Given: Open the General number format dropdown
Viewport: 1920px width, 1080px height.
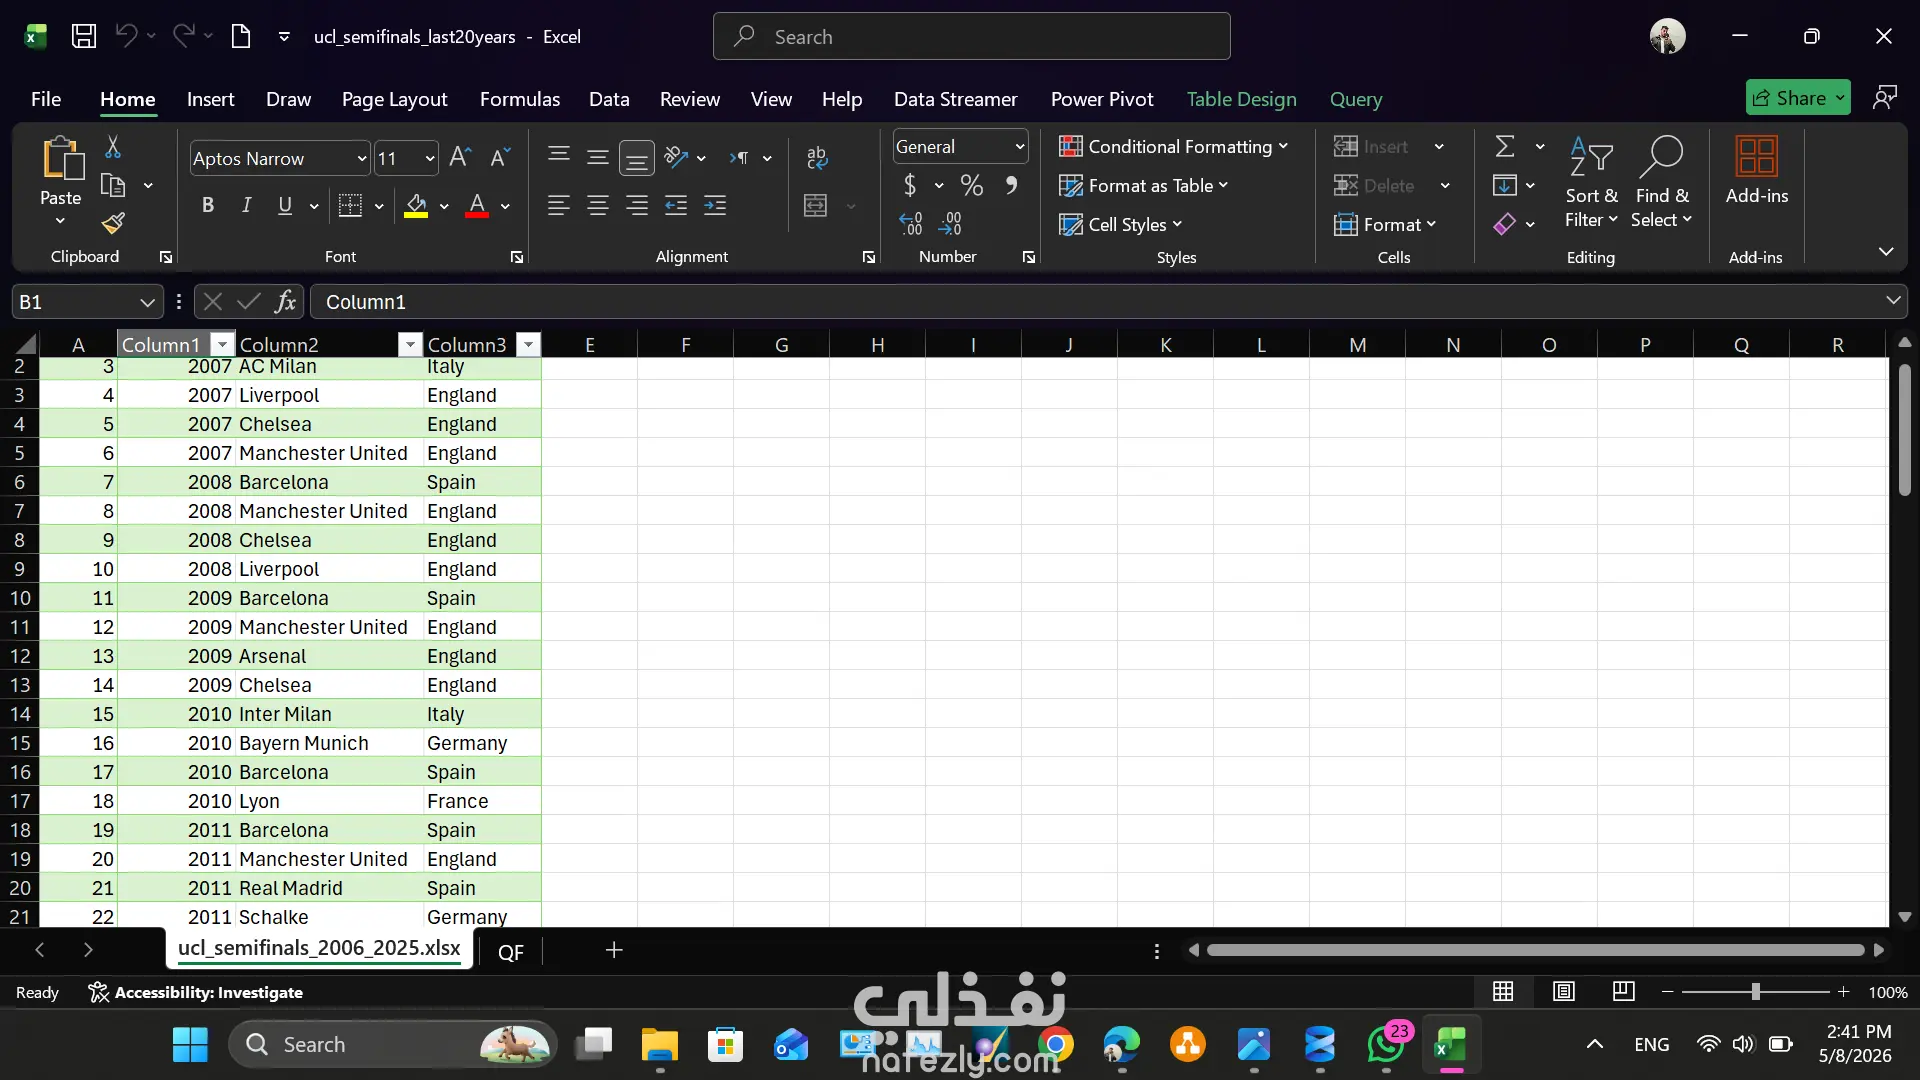Looking at the screenshot, I should click(x=1019, y=146).
